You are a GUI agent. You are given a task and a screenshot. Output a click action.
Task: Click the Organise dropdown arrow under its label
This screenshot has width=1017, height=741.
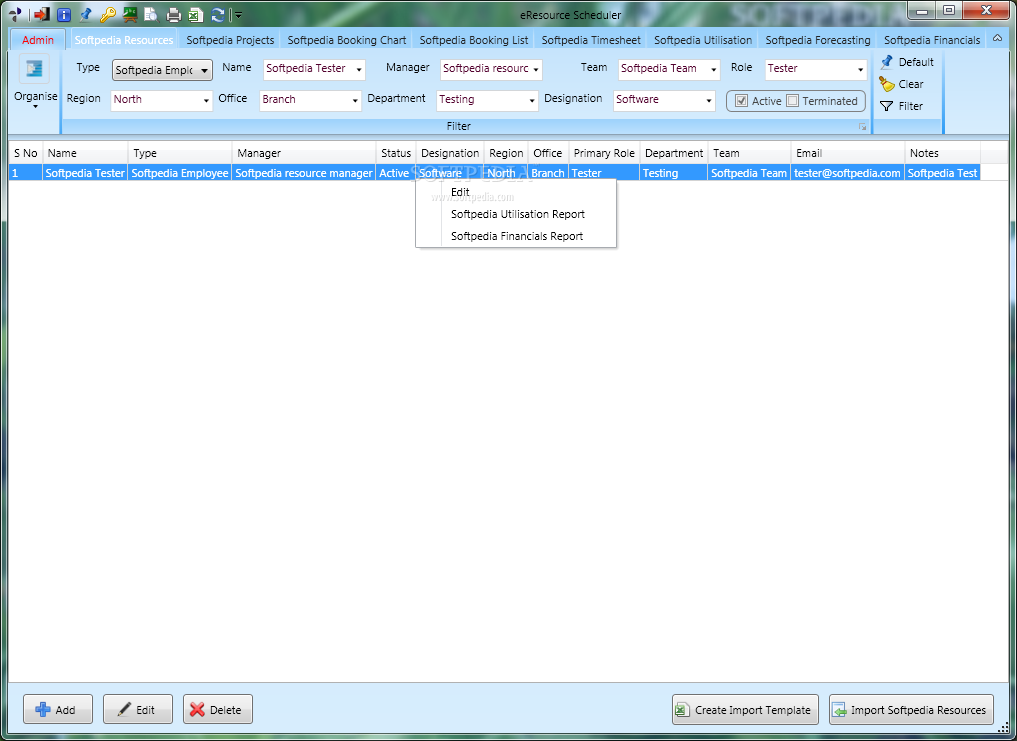(x=35, y=107)
